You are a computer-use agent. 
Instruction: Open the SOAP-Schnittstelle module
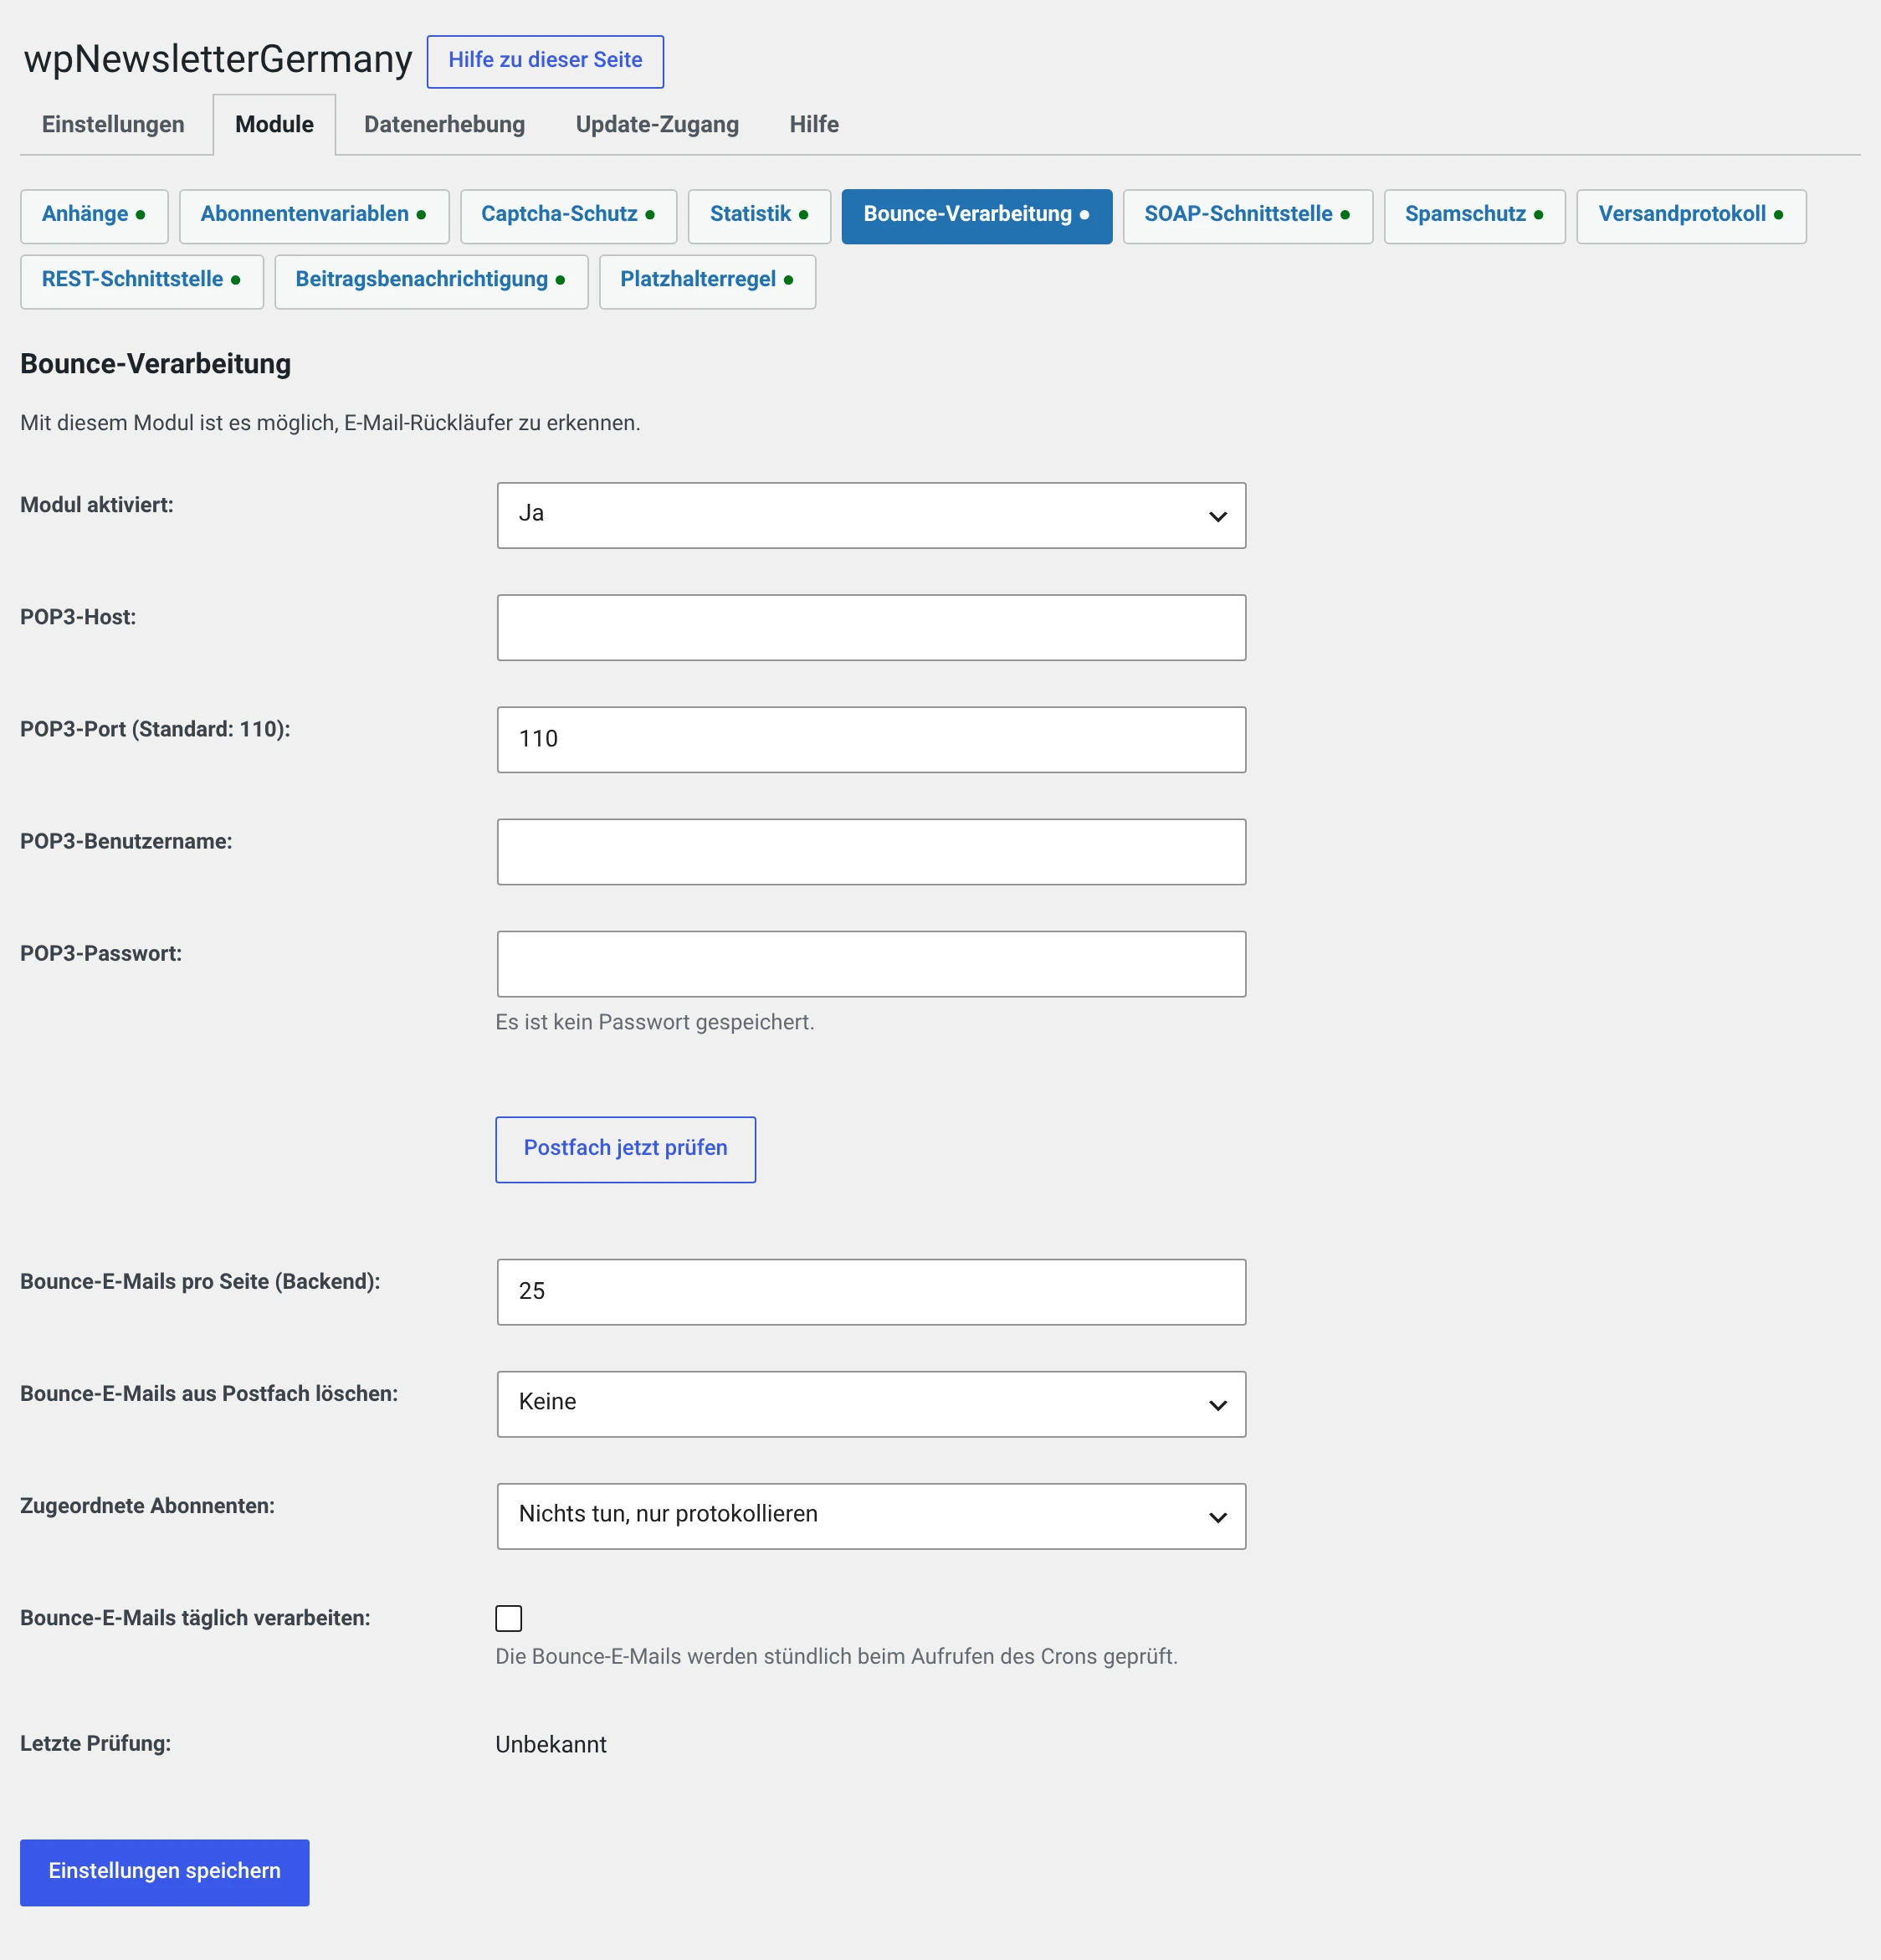[x=1247, y=215]
